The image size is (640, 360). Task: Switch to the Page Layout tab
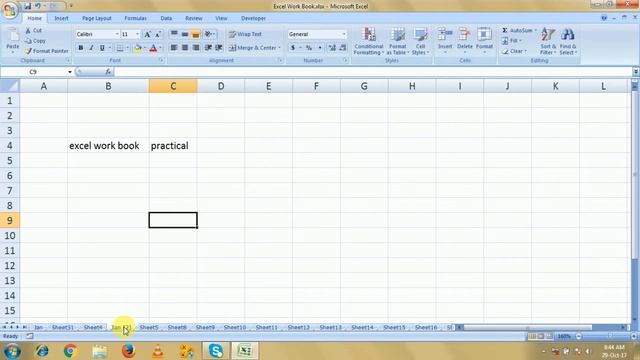coord(97,18)
